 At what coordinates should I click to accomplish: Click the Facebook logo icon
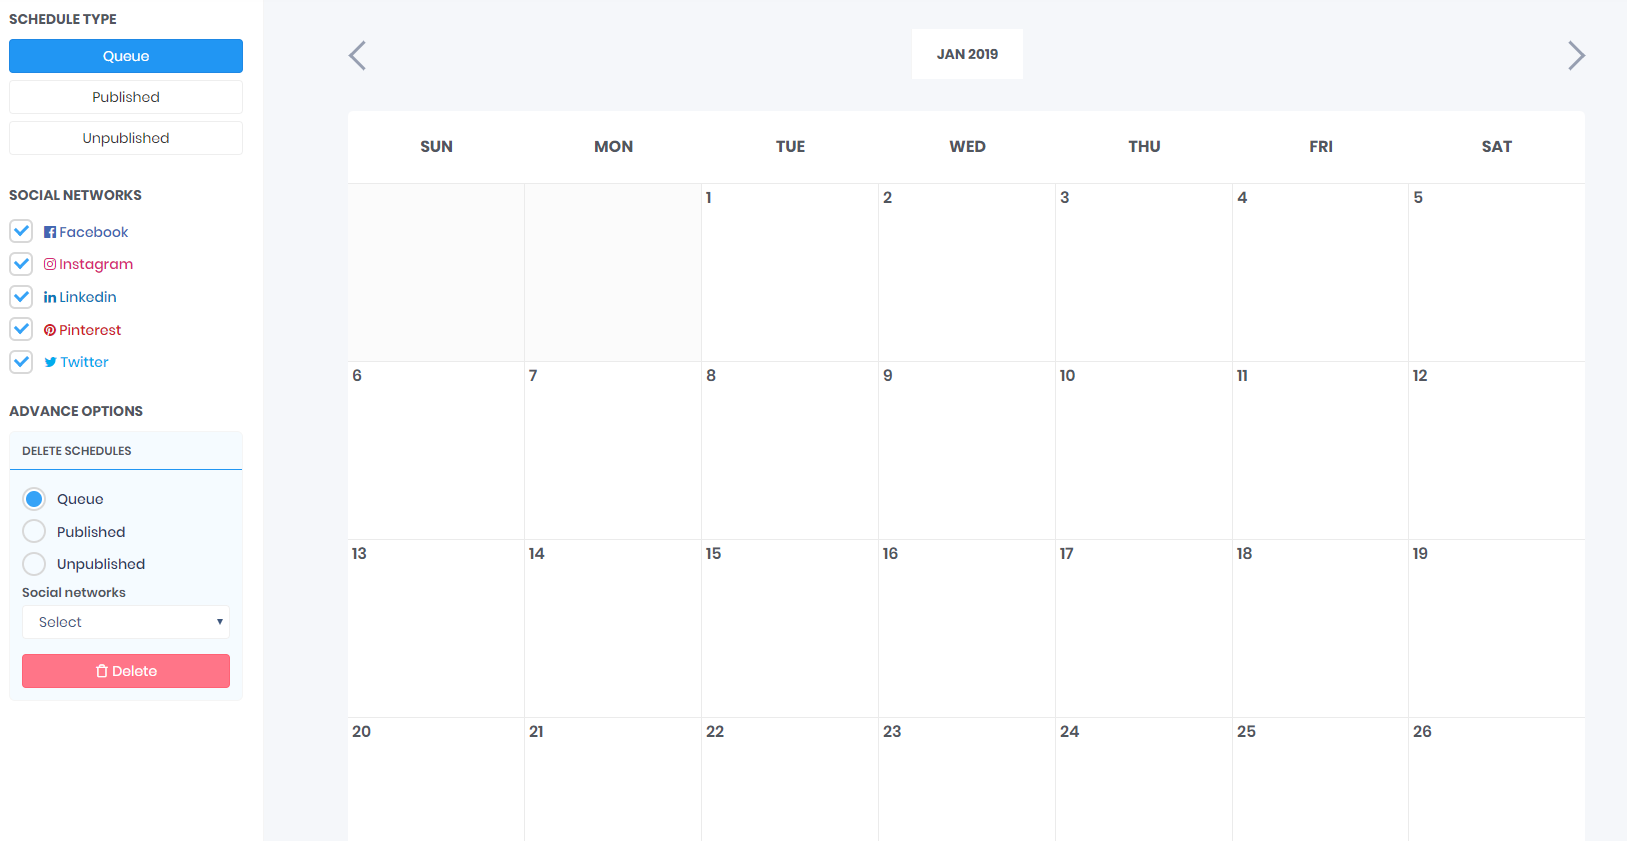click(50, 232)
